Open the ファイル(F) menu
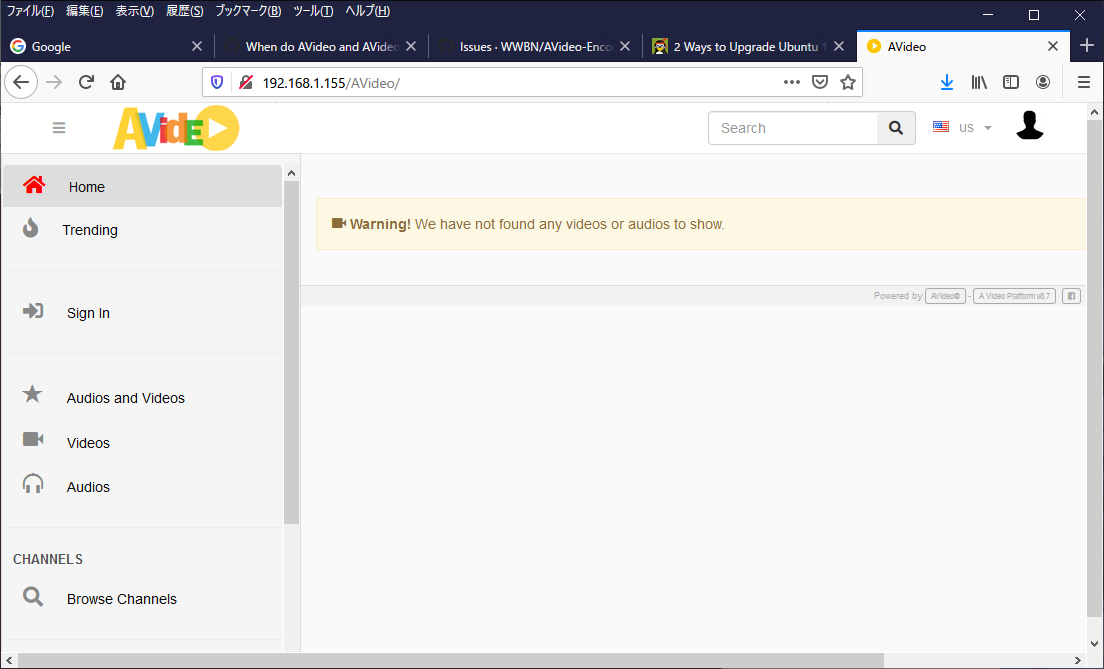This screenshot has height=669, width=1104. (30, 11)
